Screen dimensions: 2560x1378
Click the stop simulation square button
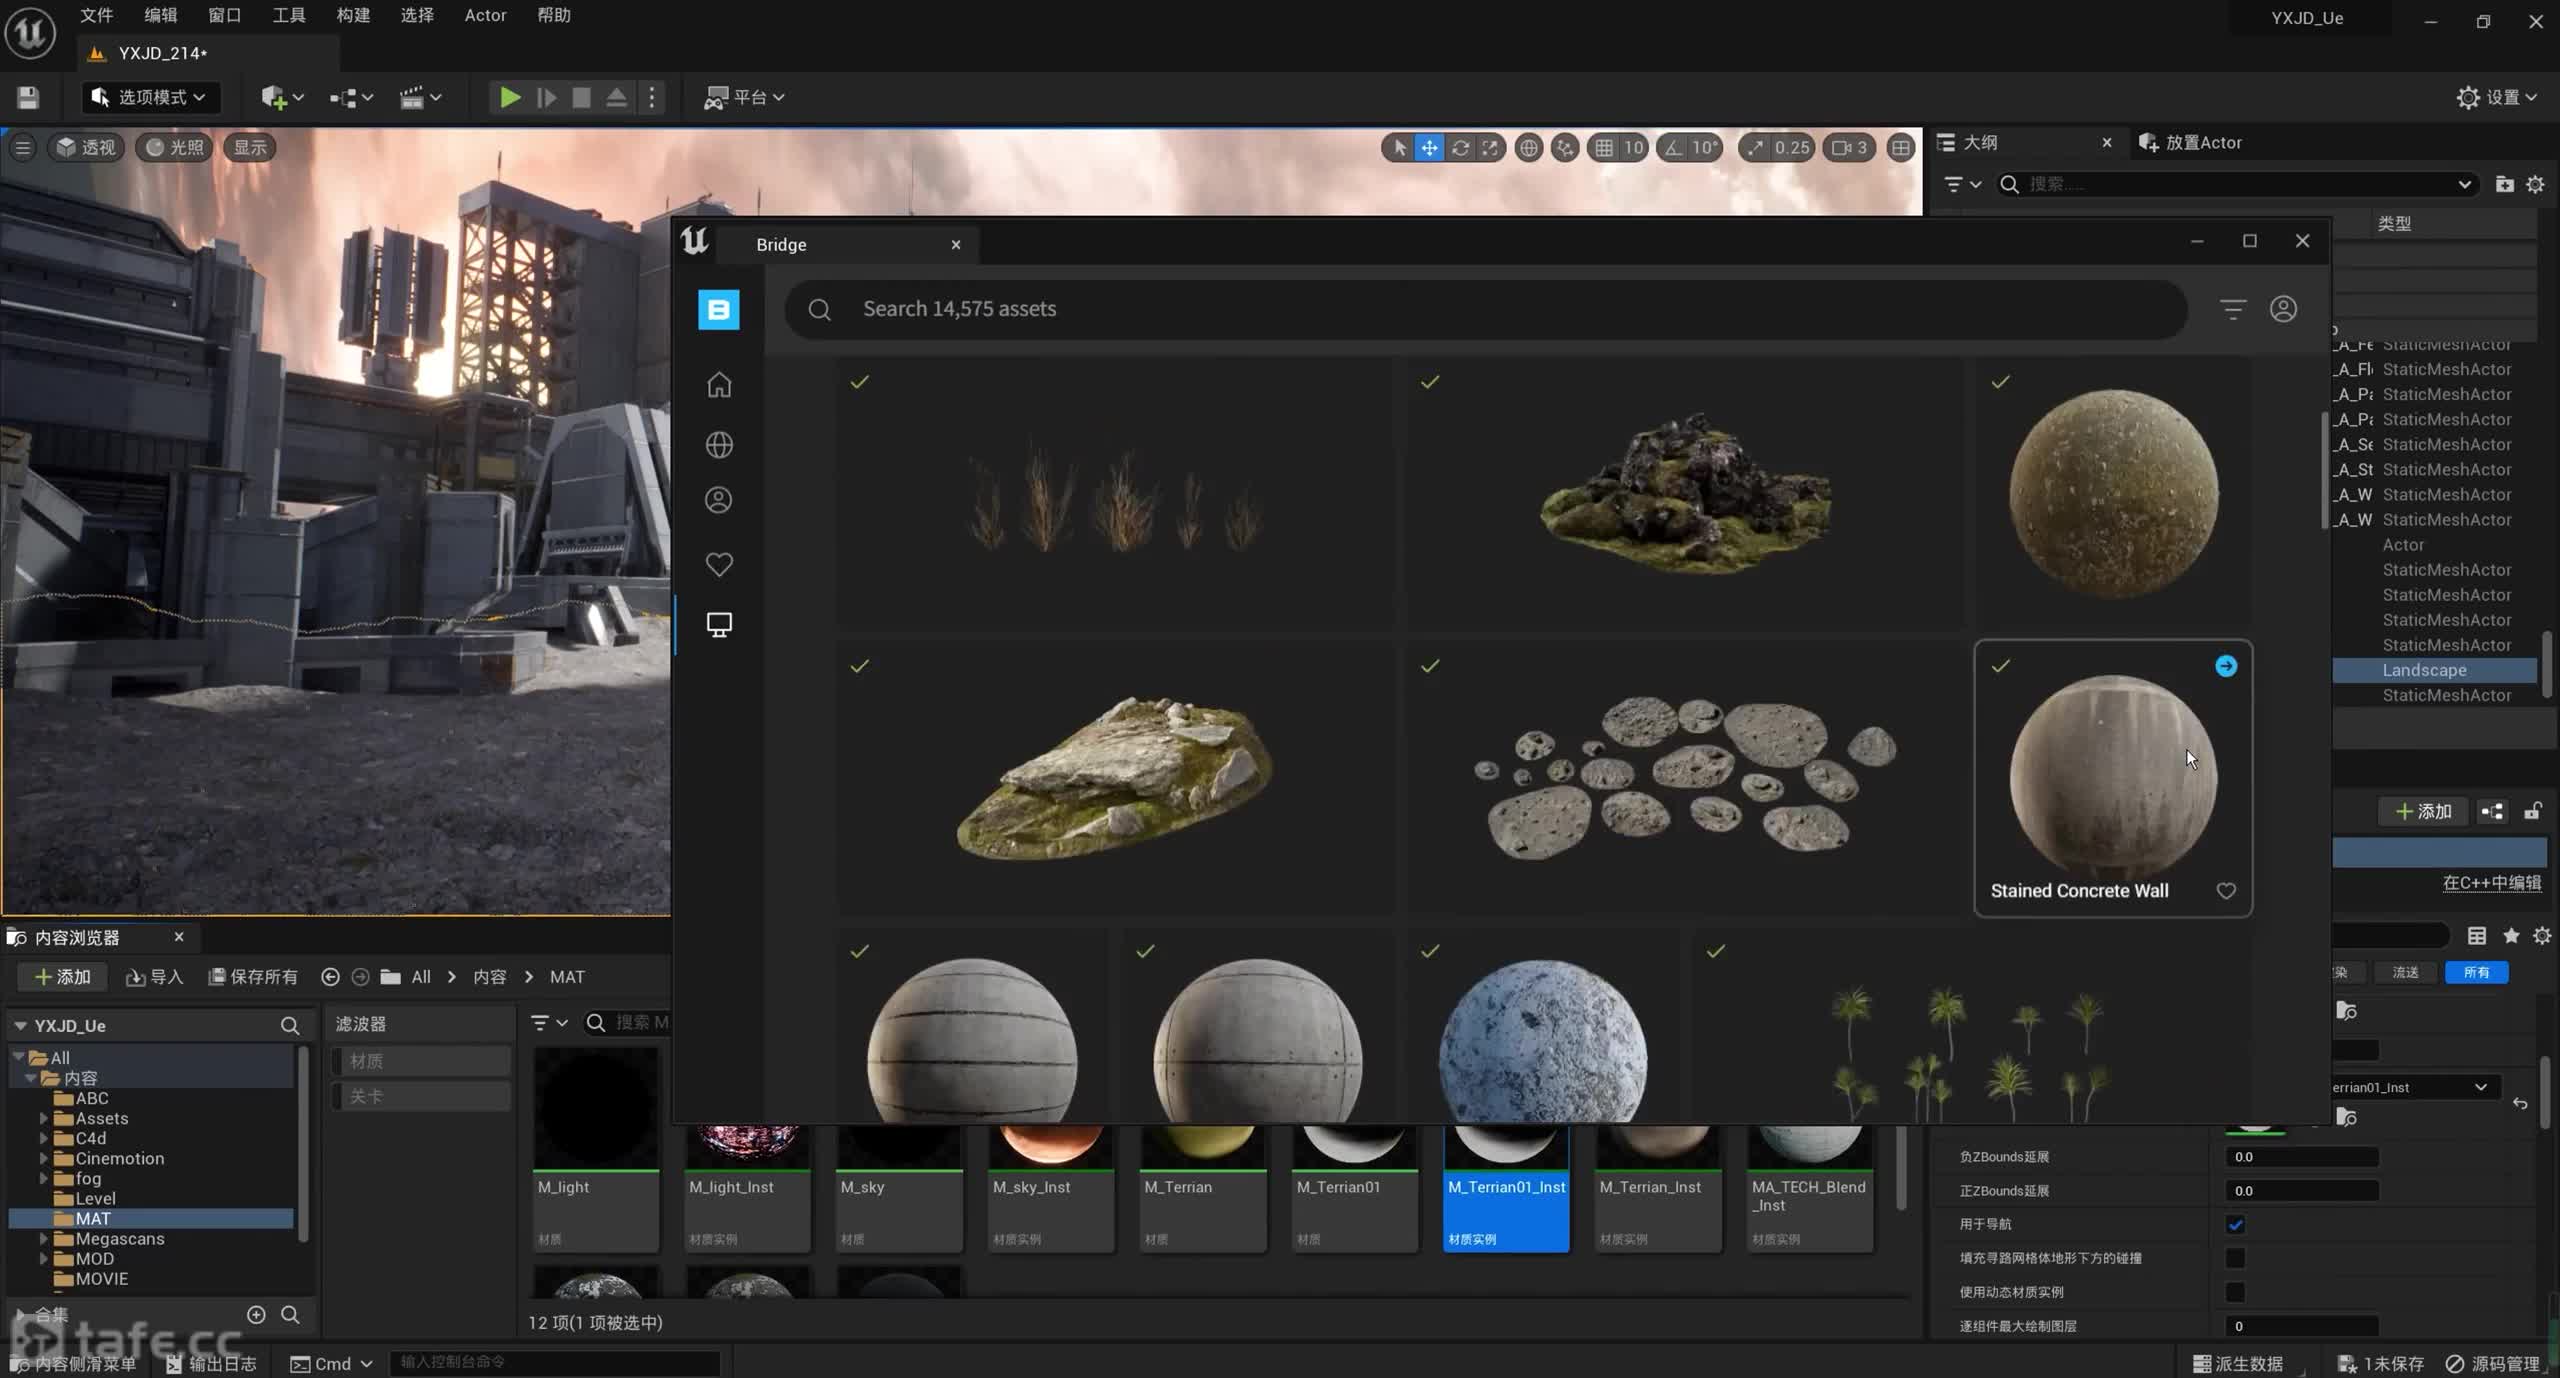click(581, 97)
